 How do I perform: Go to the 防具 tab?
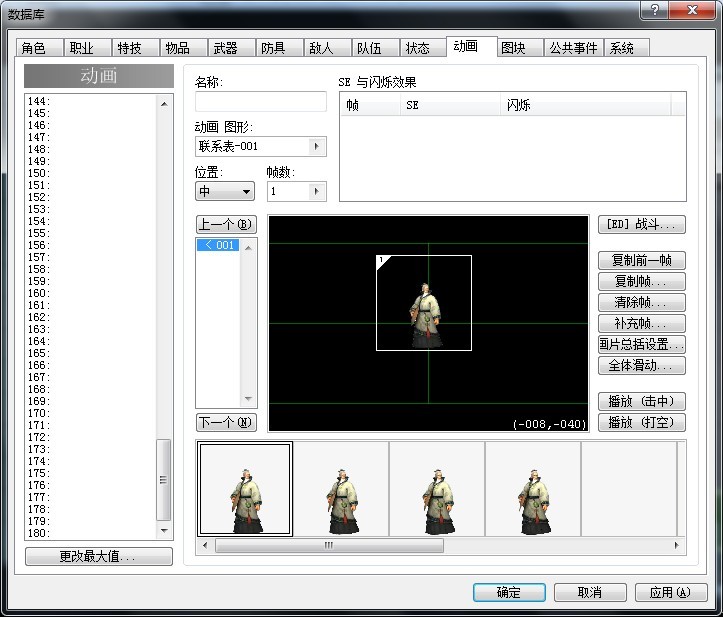279,48
